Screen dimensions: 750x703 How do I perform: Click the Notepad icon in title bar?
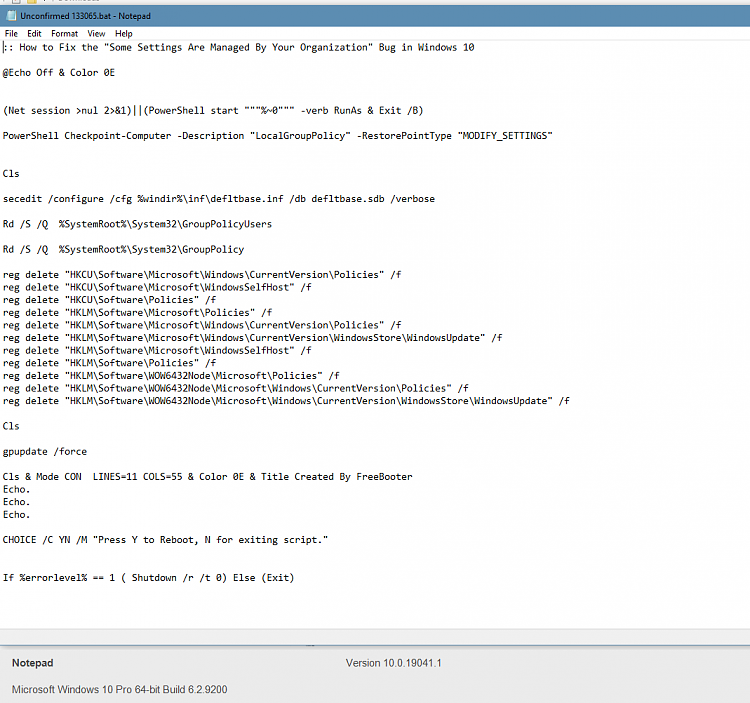tap(11, 16)
